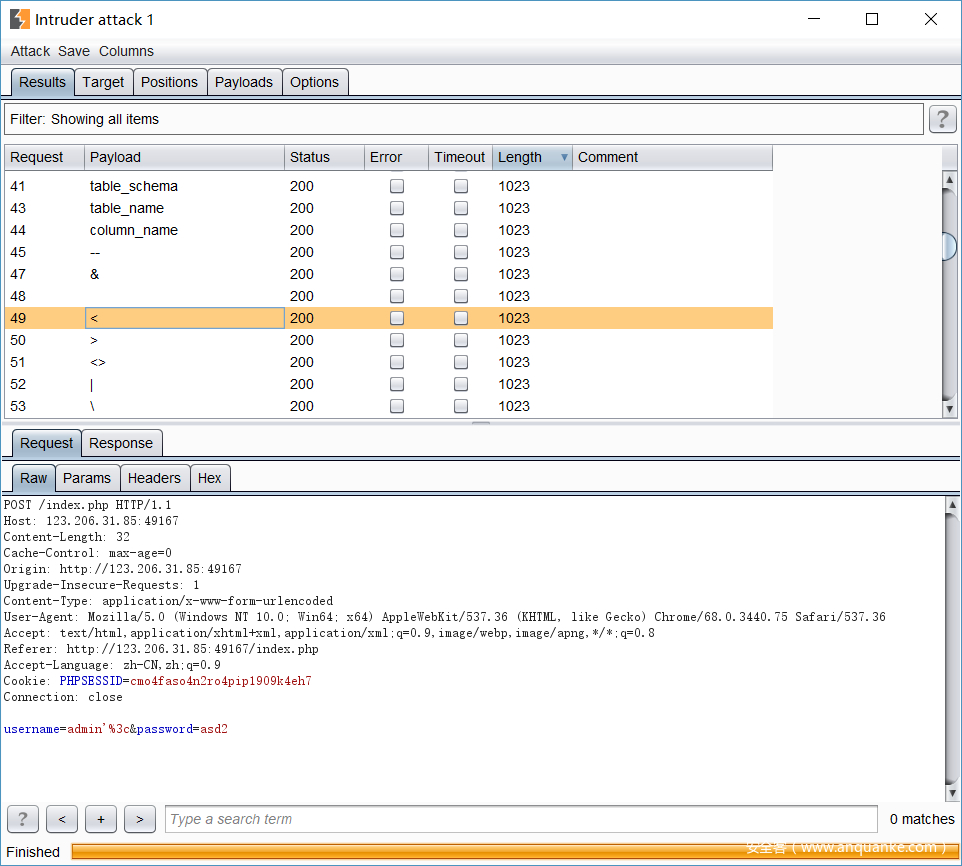This screenshot has height=866, width=962.
Task: Sort by the Timeout column header
Action: tap(460, 158)
